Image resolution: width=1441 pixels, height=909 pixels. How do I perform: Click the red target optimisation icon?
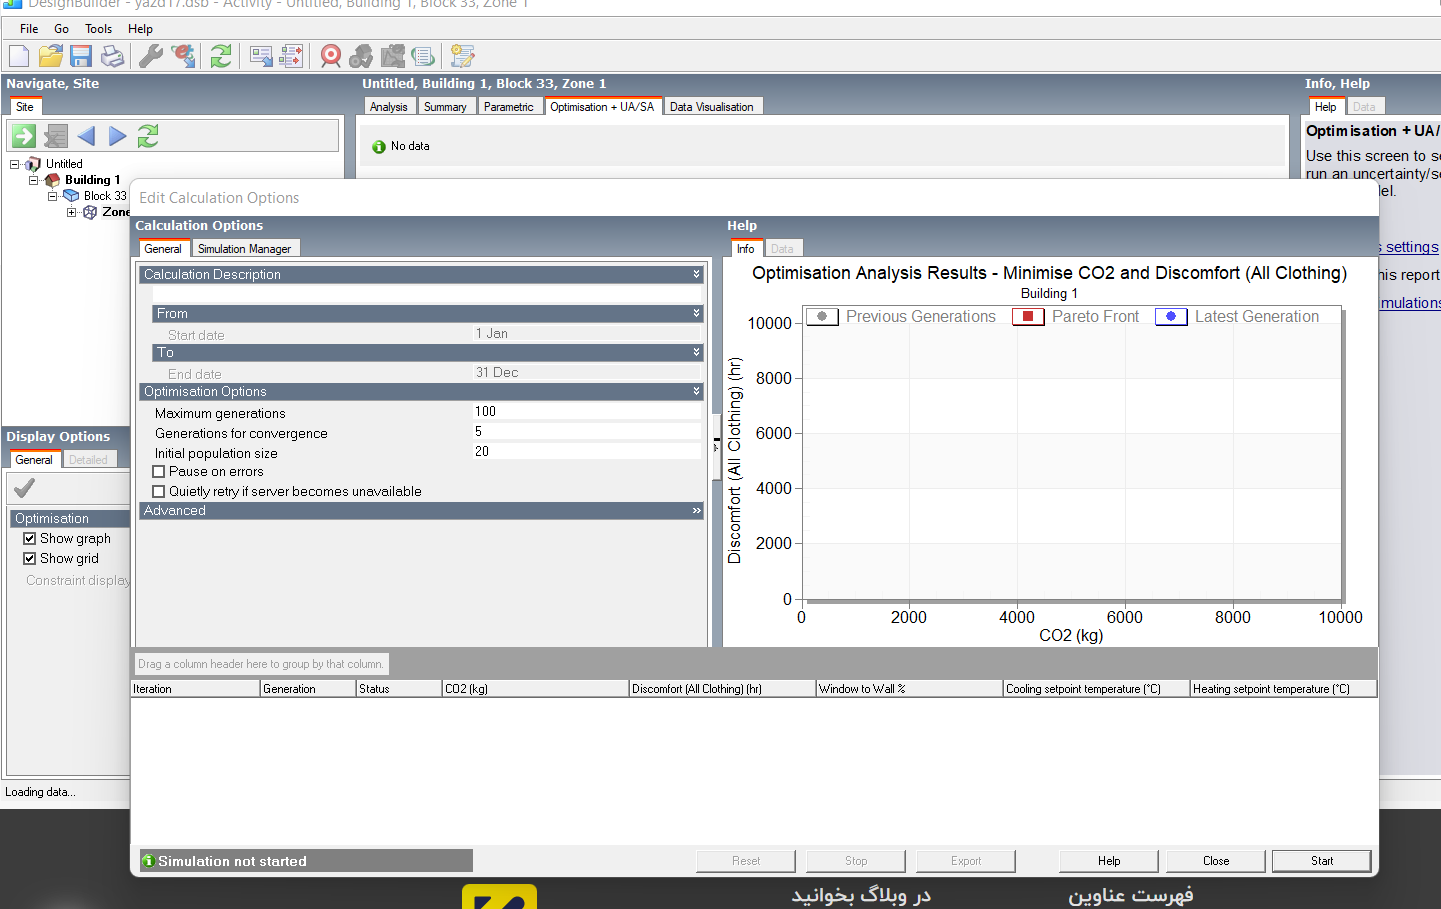coord(331,56)
